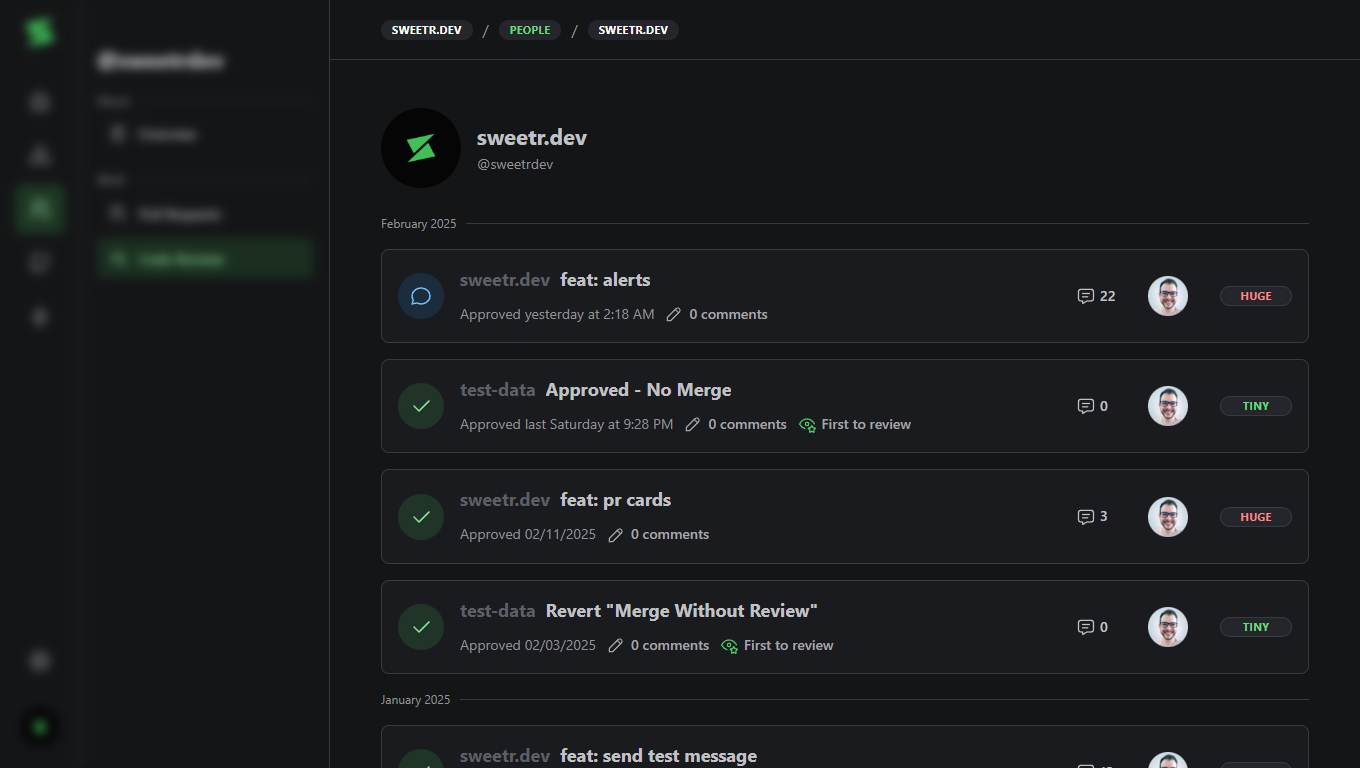Click the approved checkmark icon on feat: pr cards
Image resolution: width=1360 pixels, height=768 pixels.
(x=421, y=517)
